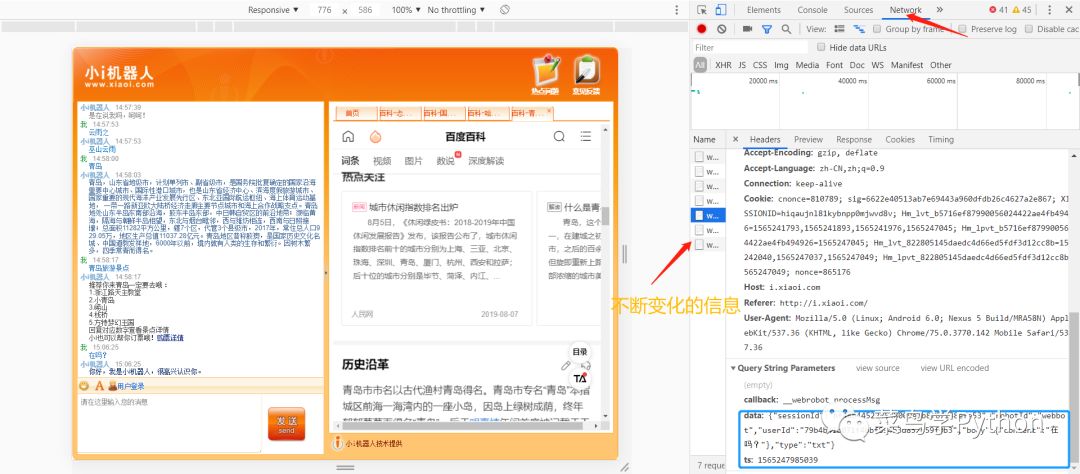Open the Responsive device dropdown

click(273, 10)
